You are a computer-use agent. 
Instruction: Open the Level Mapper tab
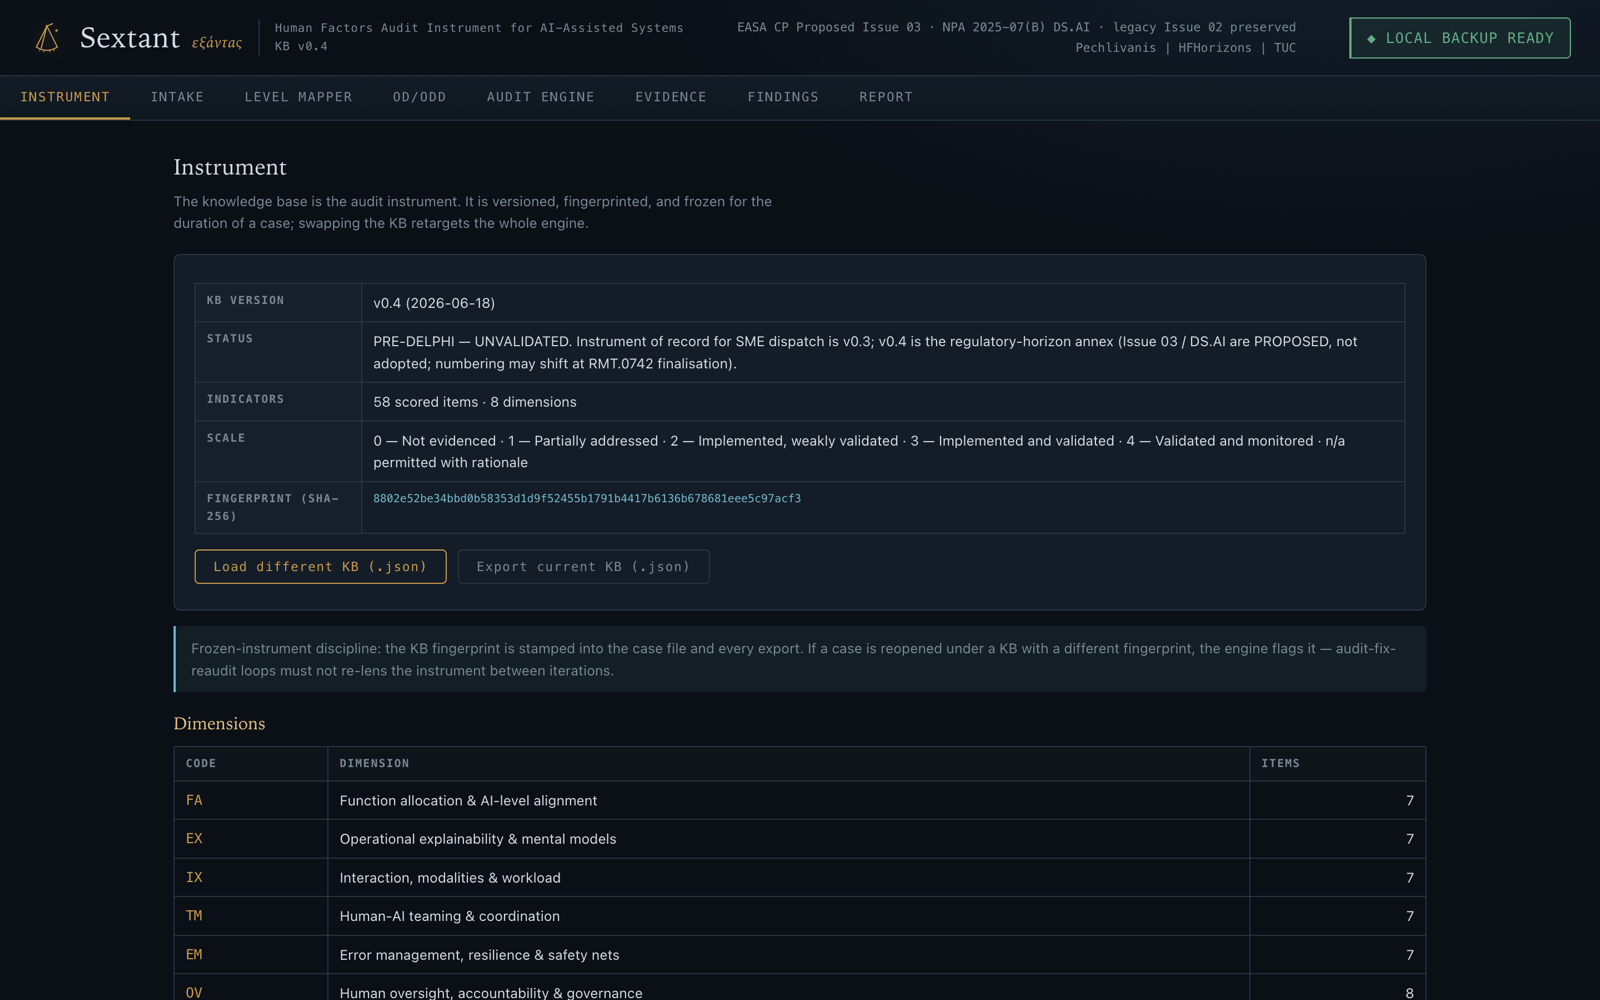(298, 97)
